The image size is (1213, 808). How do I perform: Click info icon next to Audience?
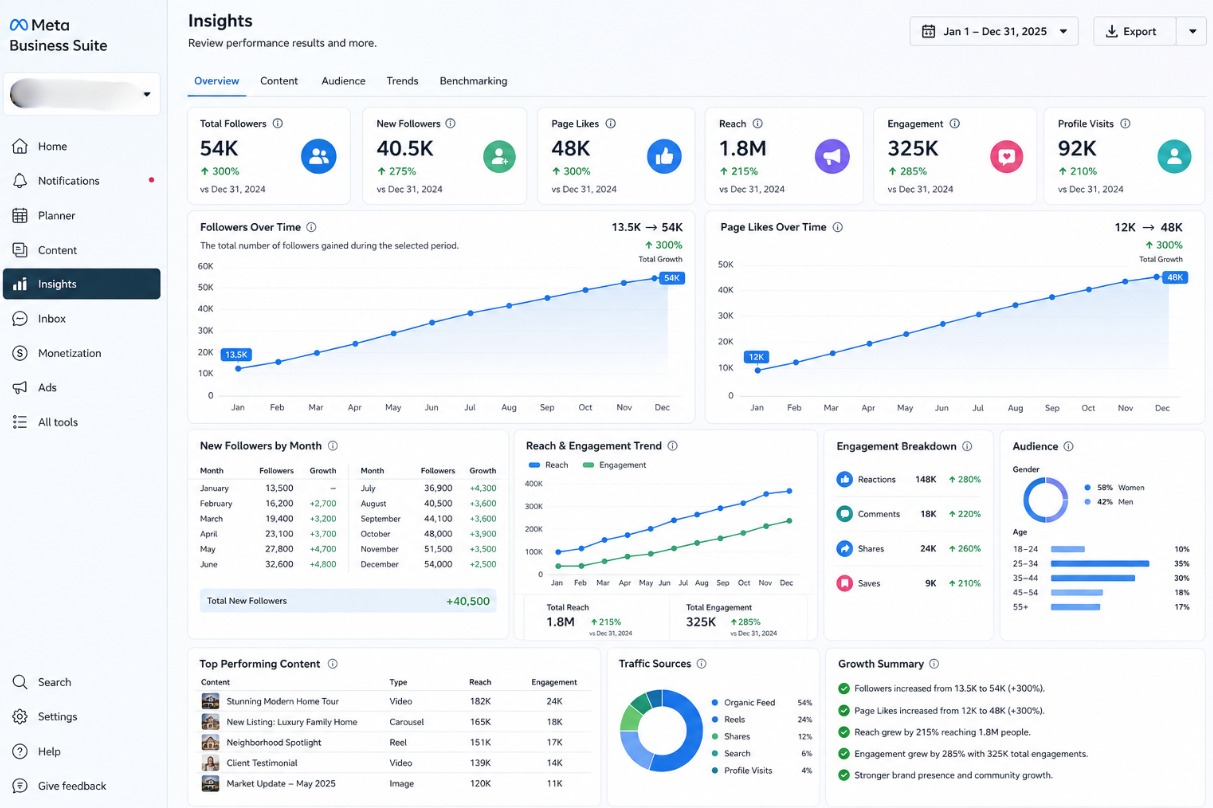point(1069,446)
